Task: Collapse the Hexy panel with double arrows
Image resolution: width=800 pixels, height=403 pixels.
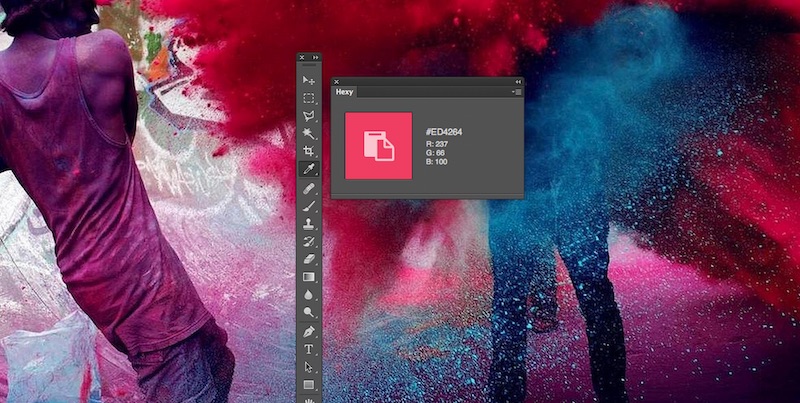Action: (x=517, y=81)
